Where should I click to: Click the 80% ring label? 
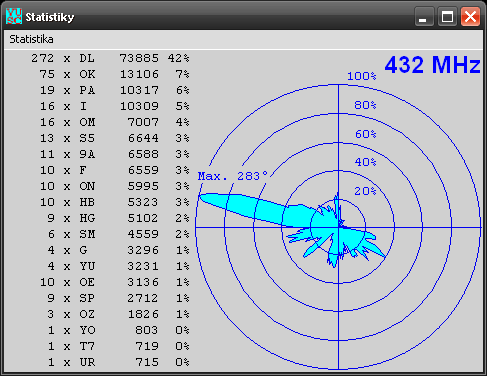(365, 105)
